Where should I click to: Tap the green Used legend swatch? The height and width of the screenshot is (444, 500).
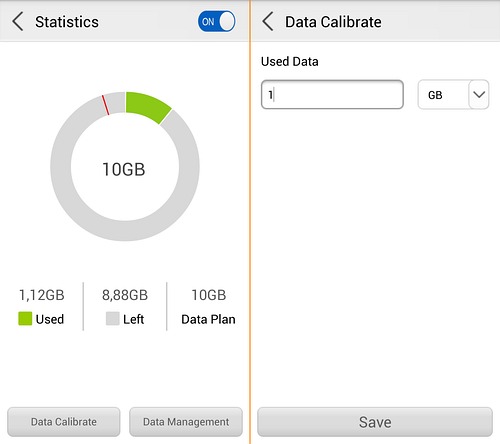tap(25, 319)
